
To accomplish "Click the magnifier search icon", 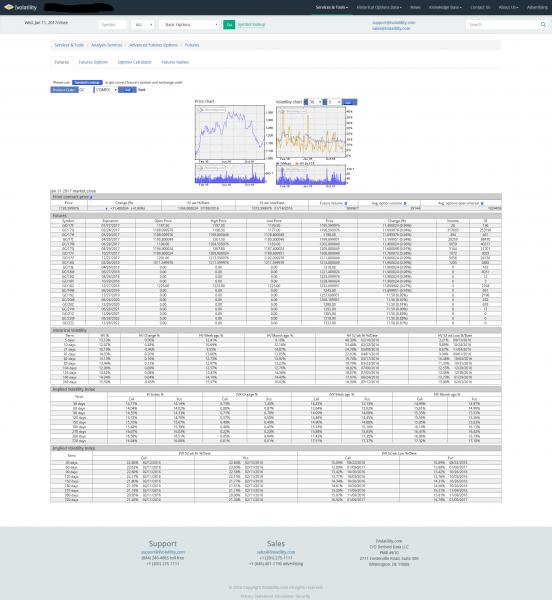I will tap(543, 24).
